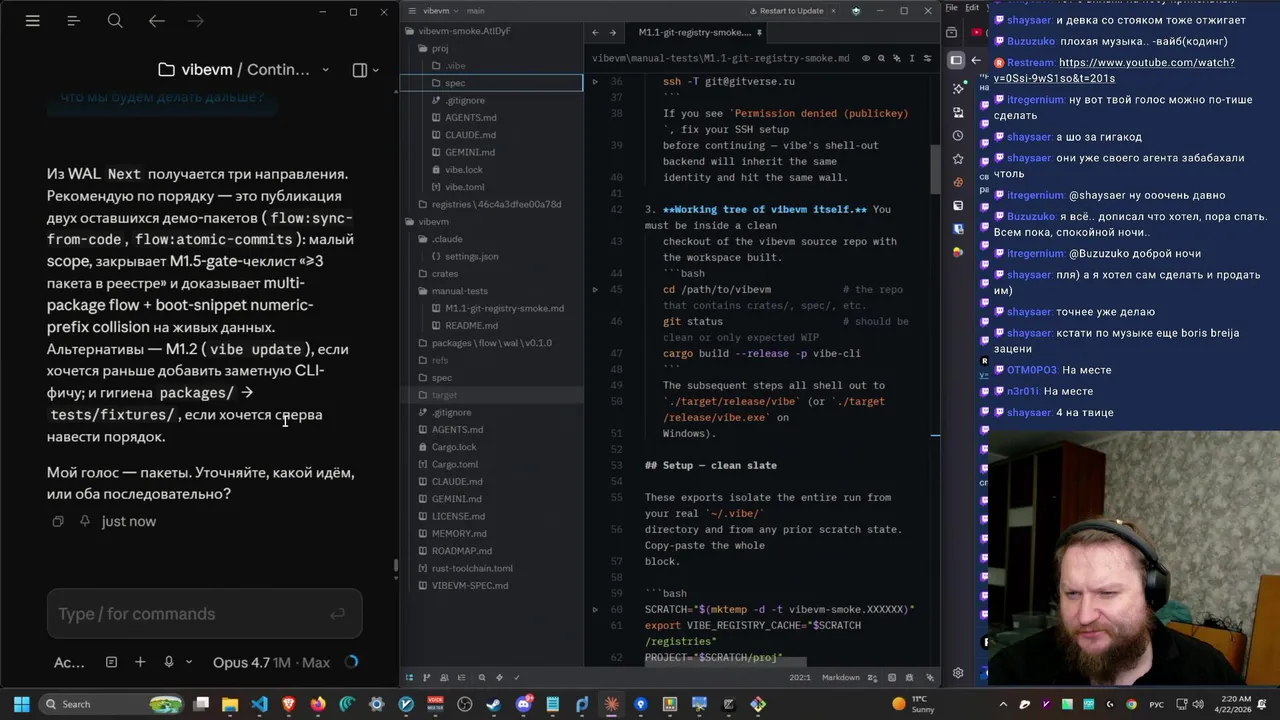Select the .vibe folder in tree
This screenshot has height=720, width=1280.
click(x=455, y=66)
